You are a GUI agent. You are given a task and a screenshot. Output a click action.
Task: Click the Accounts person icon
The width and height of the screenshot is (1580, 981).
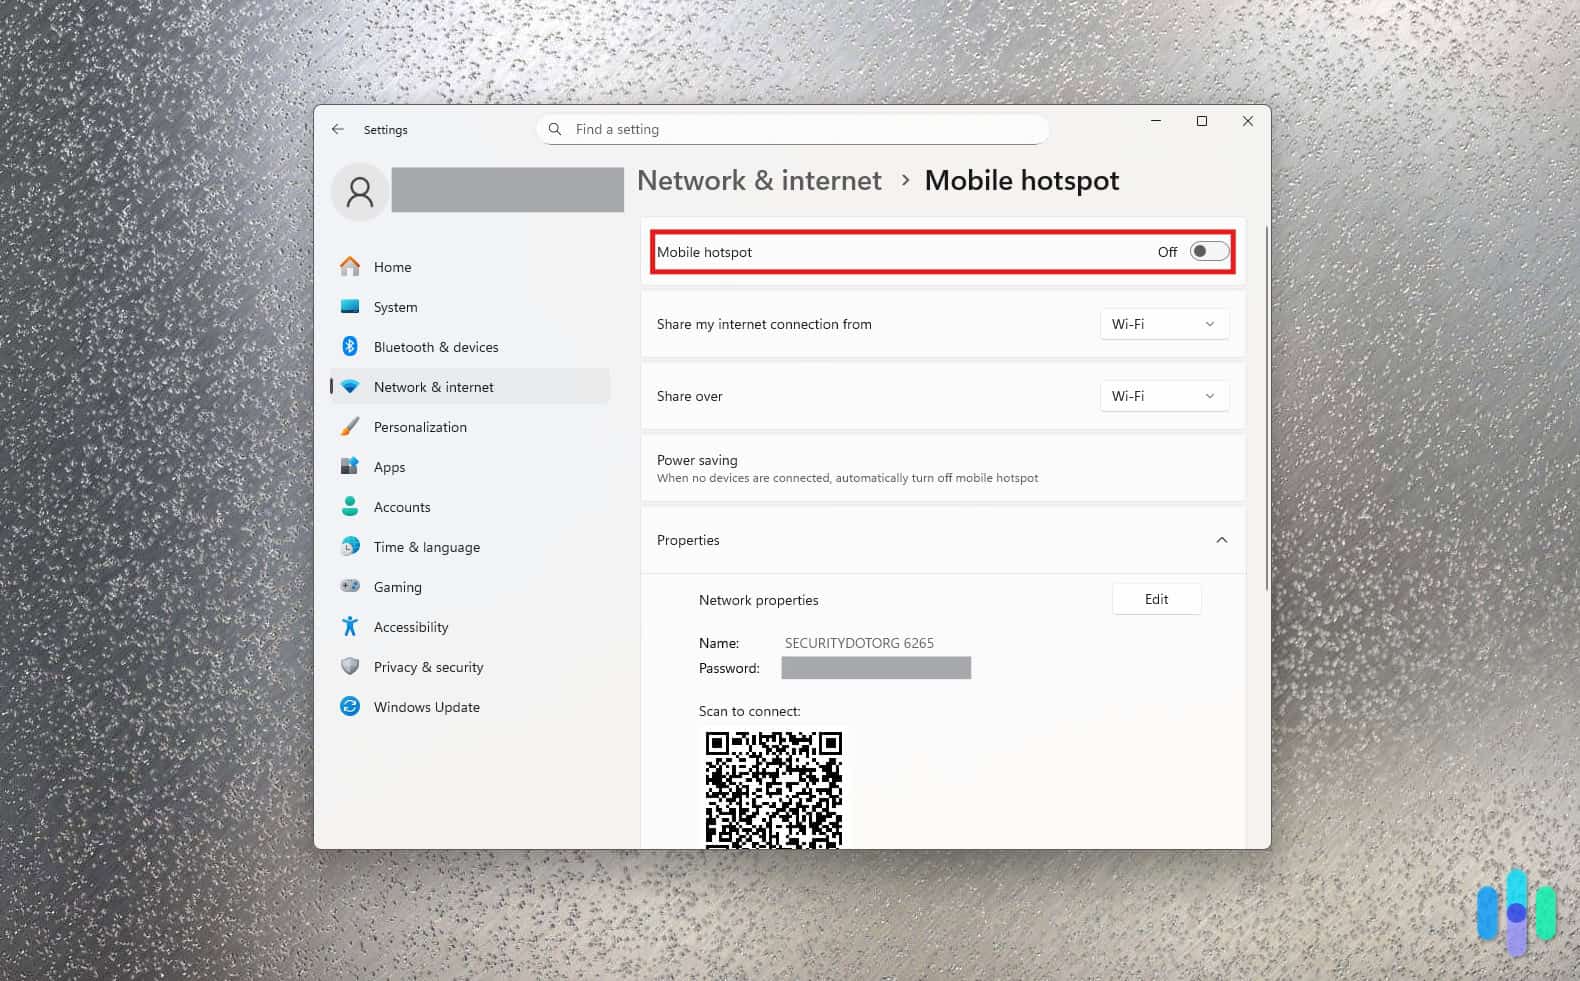(x=350, y=506)
